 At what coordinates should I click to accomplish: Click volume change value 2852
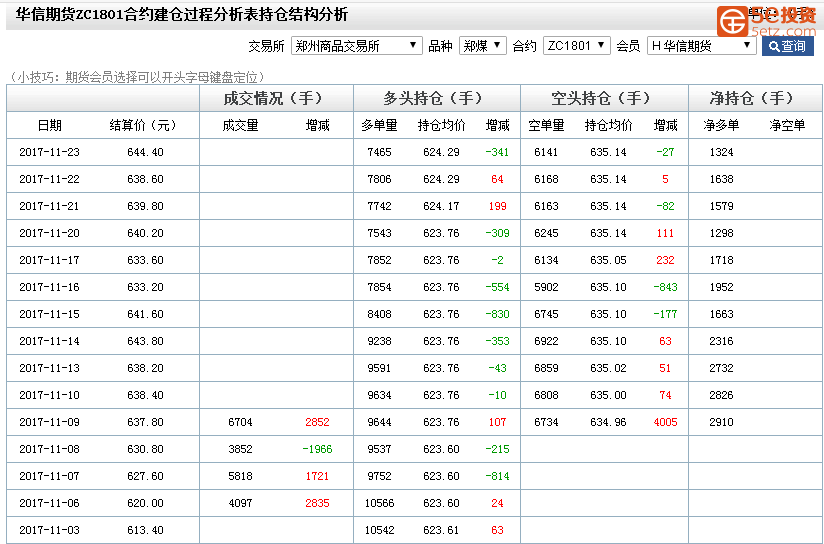pos(317,422)
